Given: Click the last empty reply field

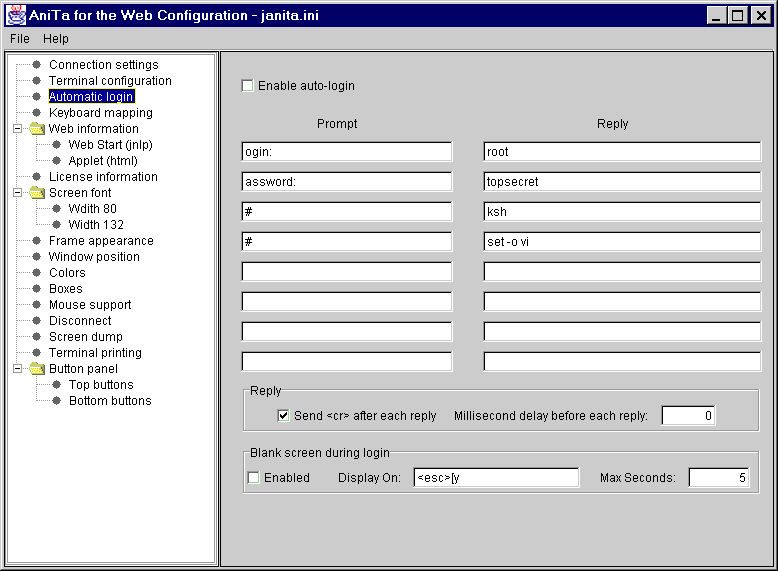Looking at the screenshot, I should (622, 362).
